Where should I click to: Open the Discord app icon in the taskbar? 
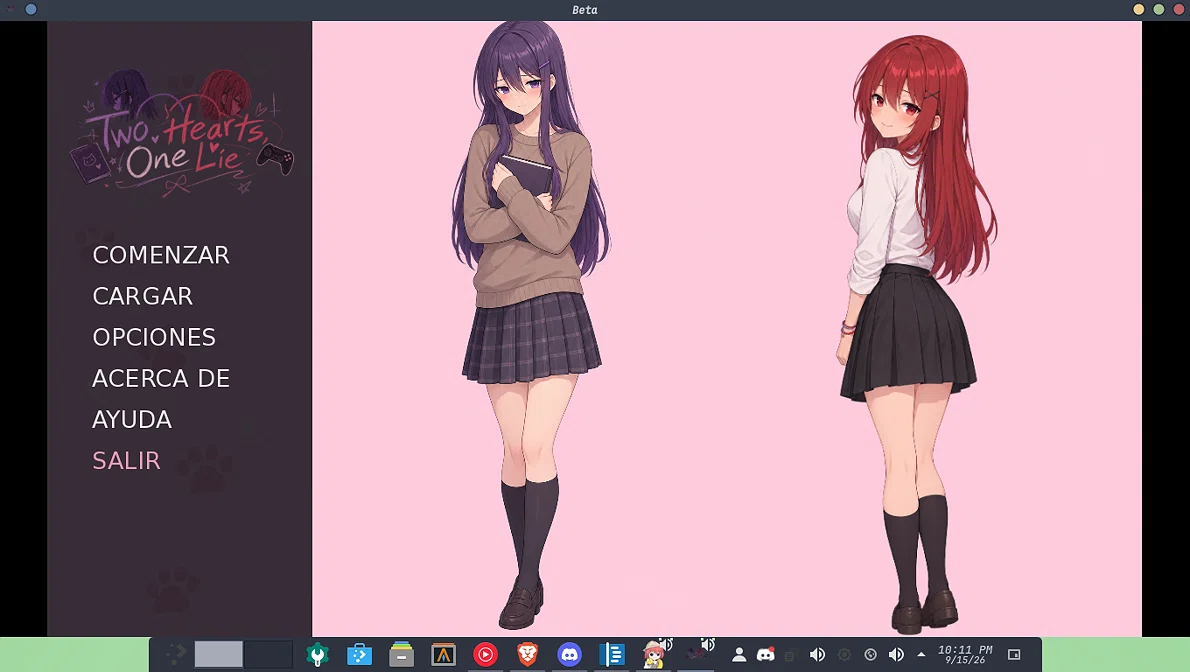(569, 654)
